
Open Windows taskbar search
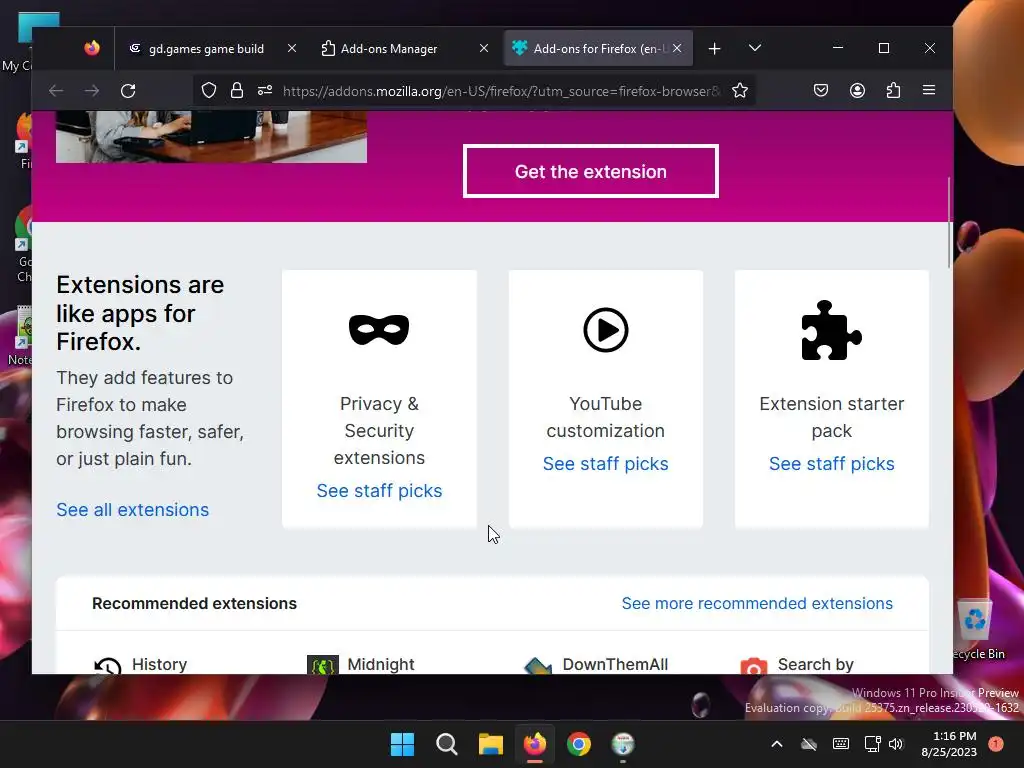tap(447, 744)
